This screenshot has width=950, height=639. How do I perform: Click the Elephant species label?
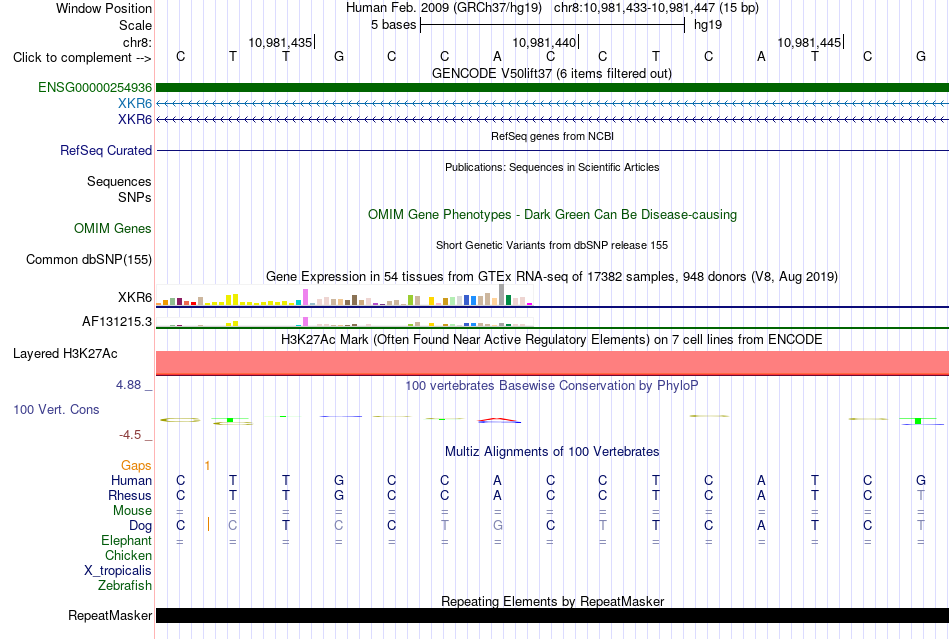click(126, 540)
